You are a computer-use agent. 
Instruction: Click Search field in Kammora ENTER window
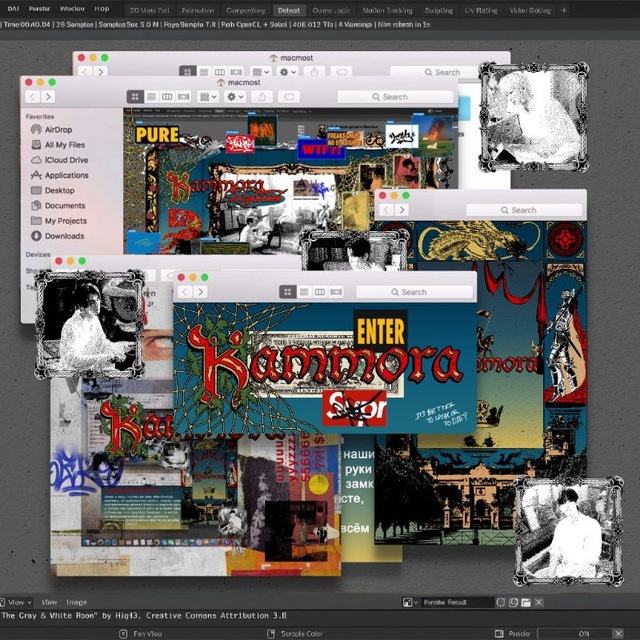[x=414, y=292]
